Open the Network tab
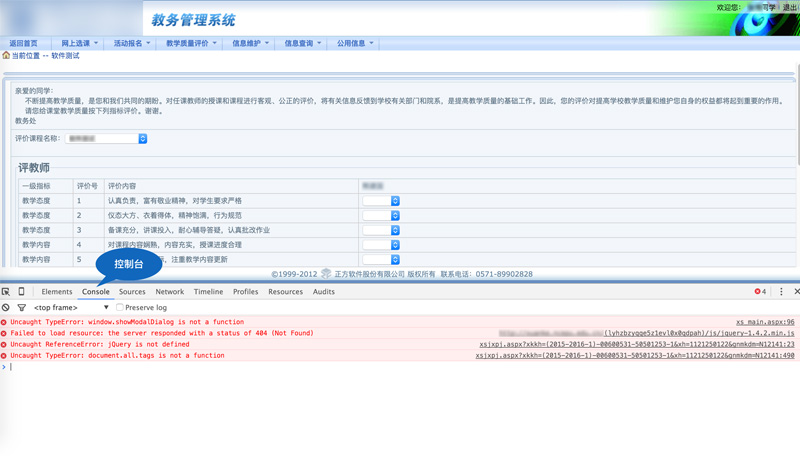800x456 pixels. click(169, 292)
